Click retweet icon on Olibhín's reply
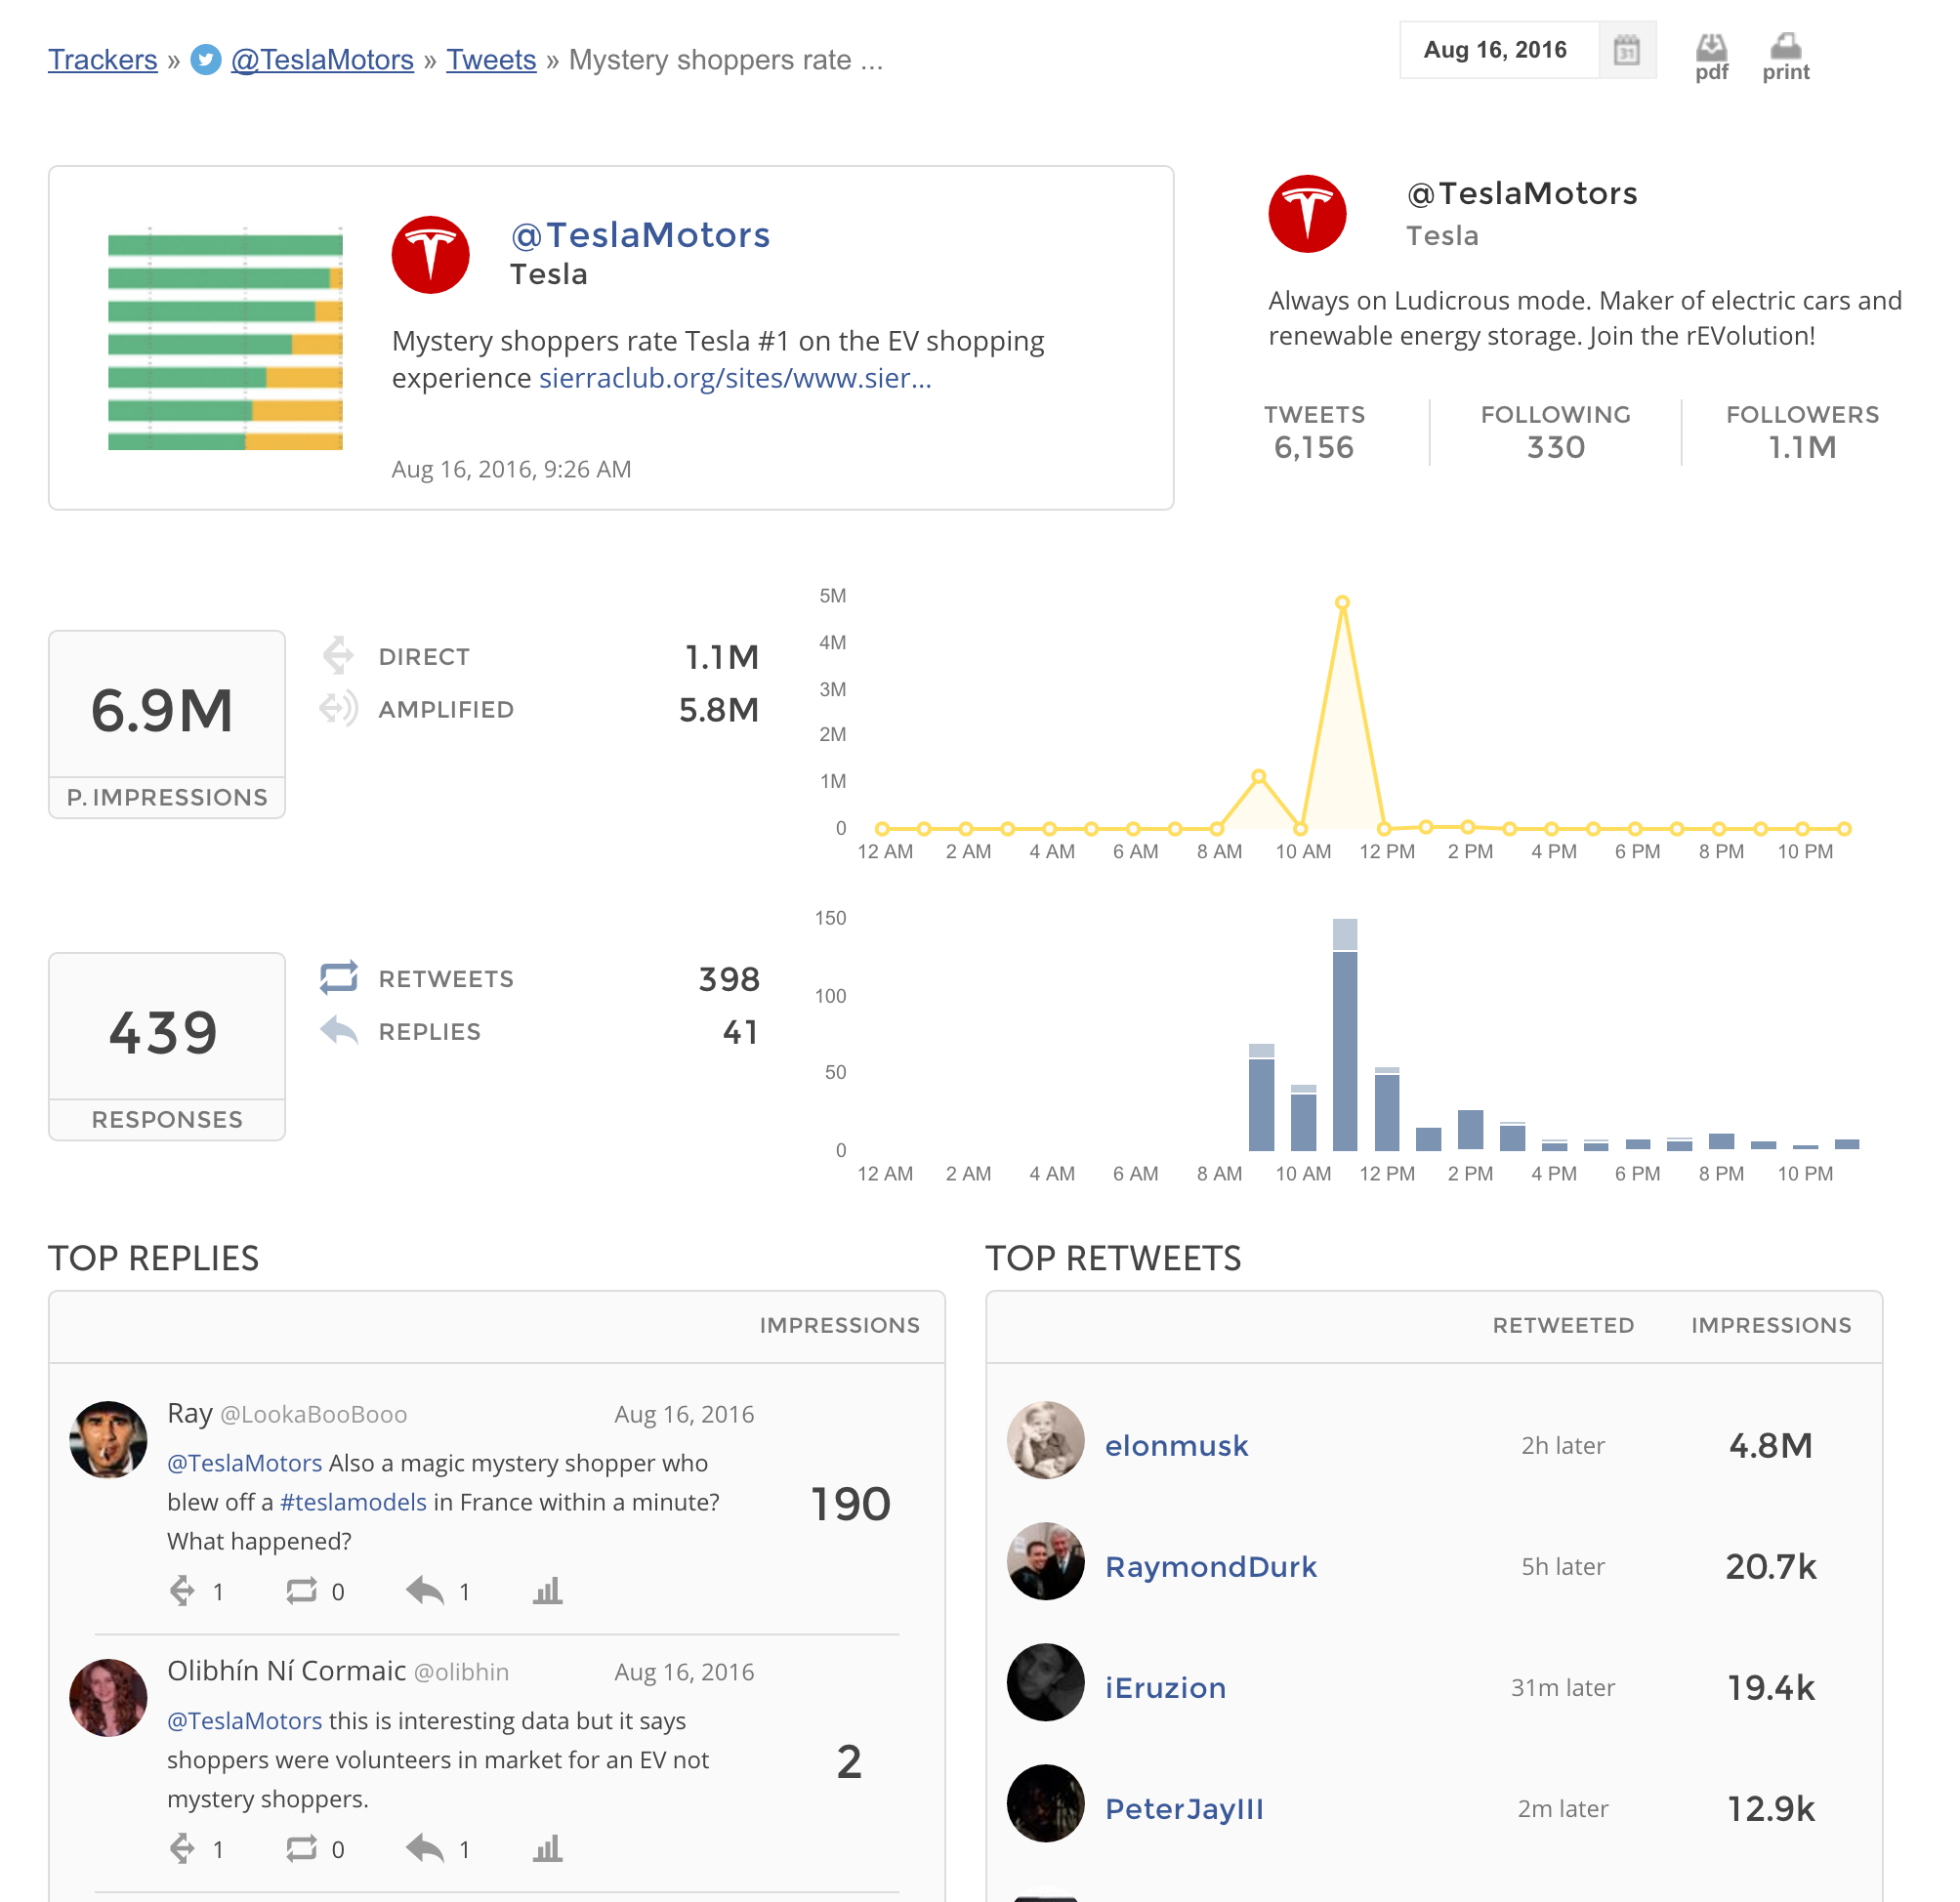Screen dimensions: 1960x1902 click(x=301, y=1849)
